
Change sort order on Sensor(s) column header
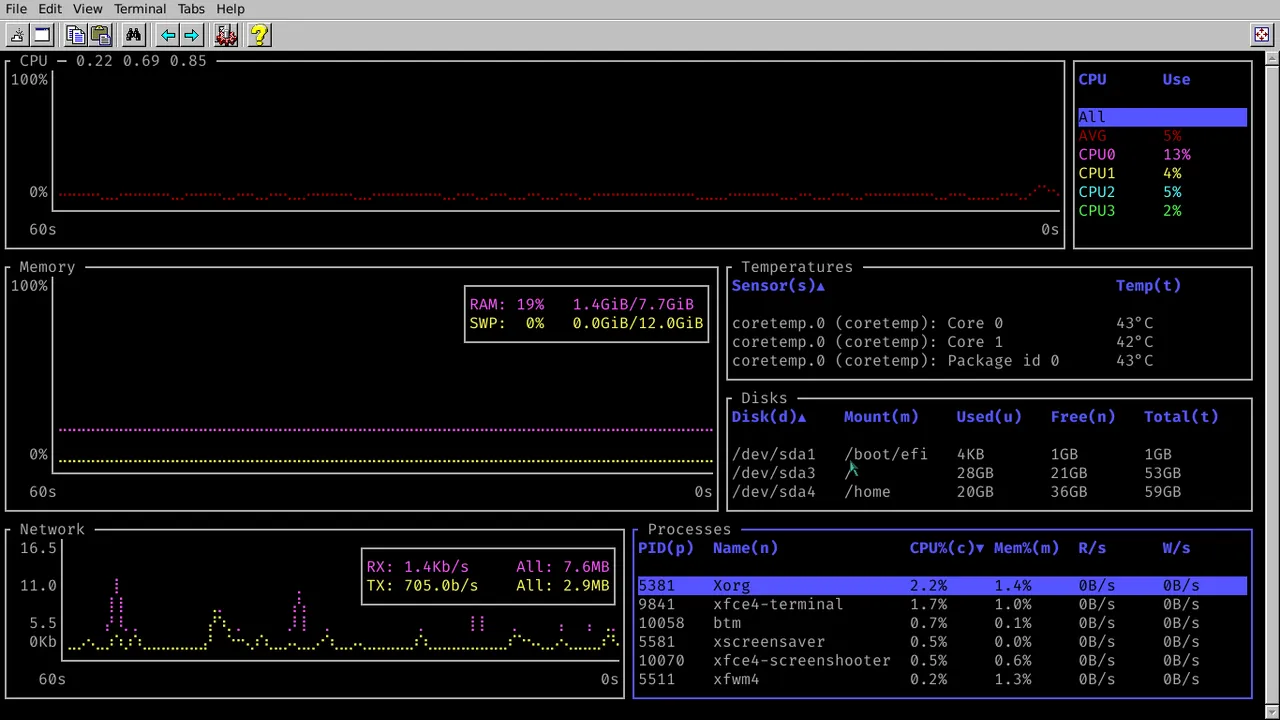coord(778,285)
